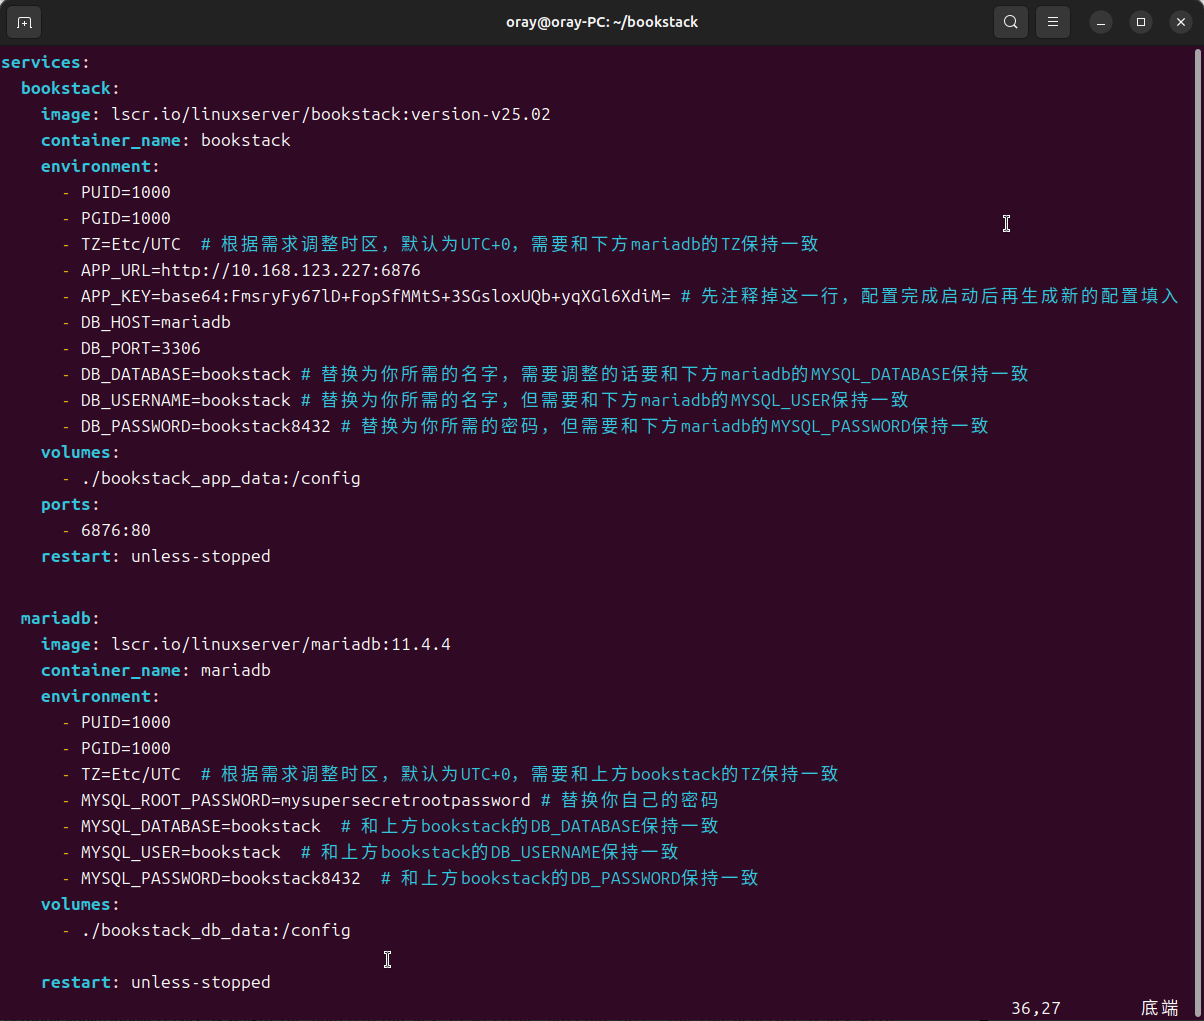Click the 36,27 cursor position indicator
Viewport: 1204px width, 1021px height.
pyautogui.click(x=1035, y=1008)
